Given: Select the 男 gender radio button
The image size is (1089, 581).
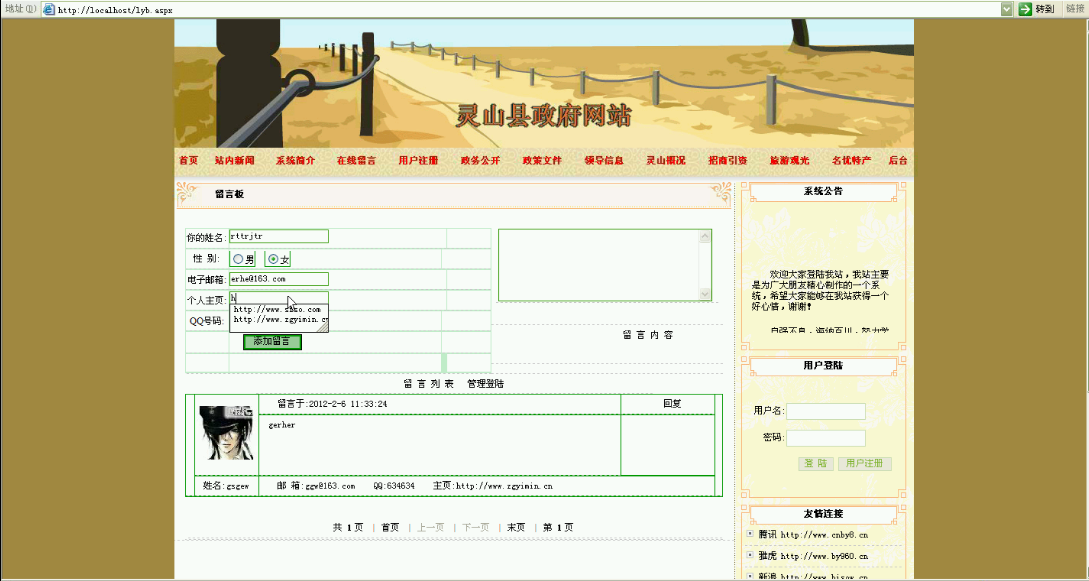Looking at the screenshot, I should (238, 259).
